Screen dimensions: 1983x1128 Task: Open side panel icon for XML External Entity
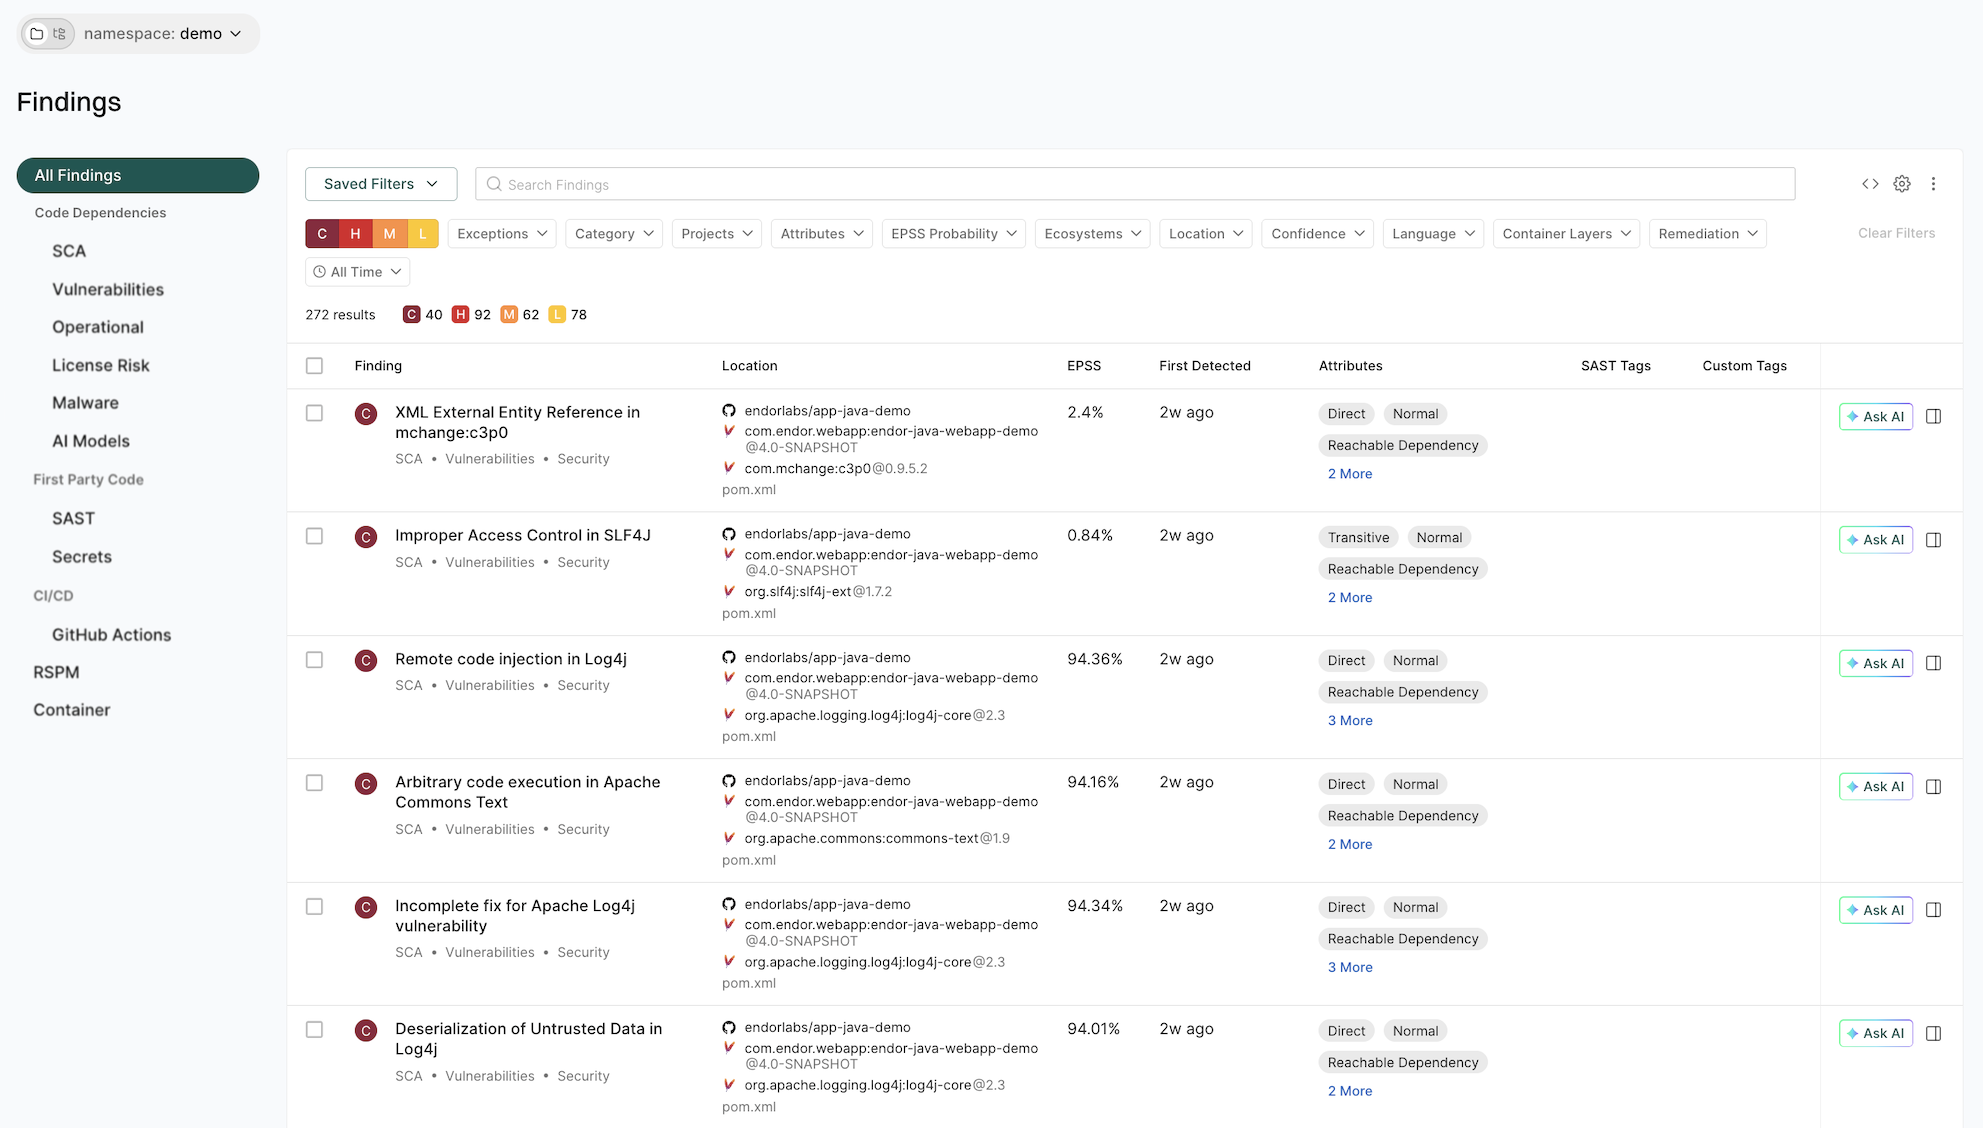click(1933, 416)
